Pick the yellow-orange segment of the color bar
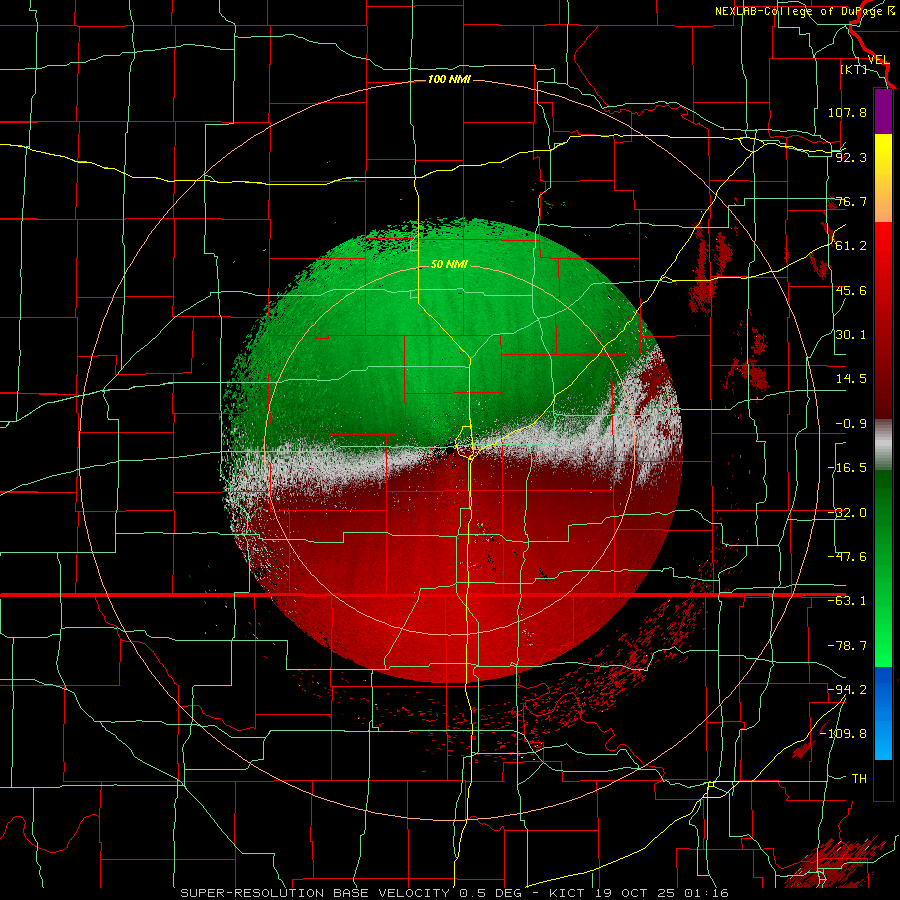Screen dimensions: 900x900 883,178
